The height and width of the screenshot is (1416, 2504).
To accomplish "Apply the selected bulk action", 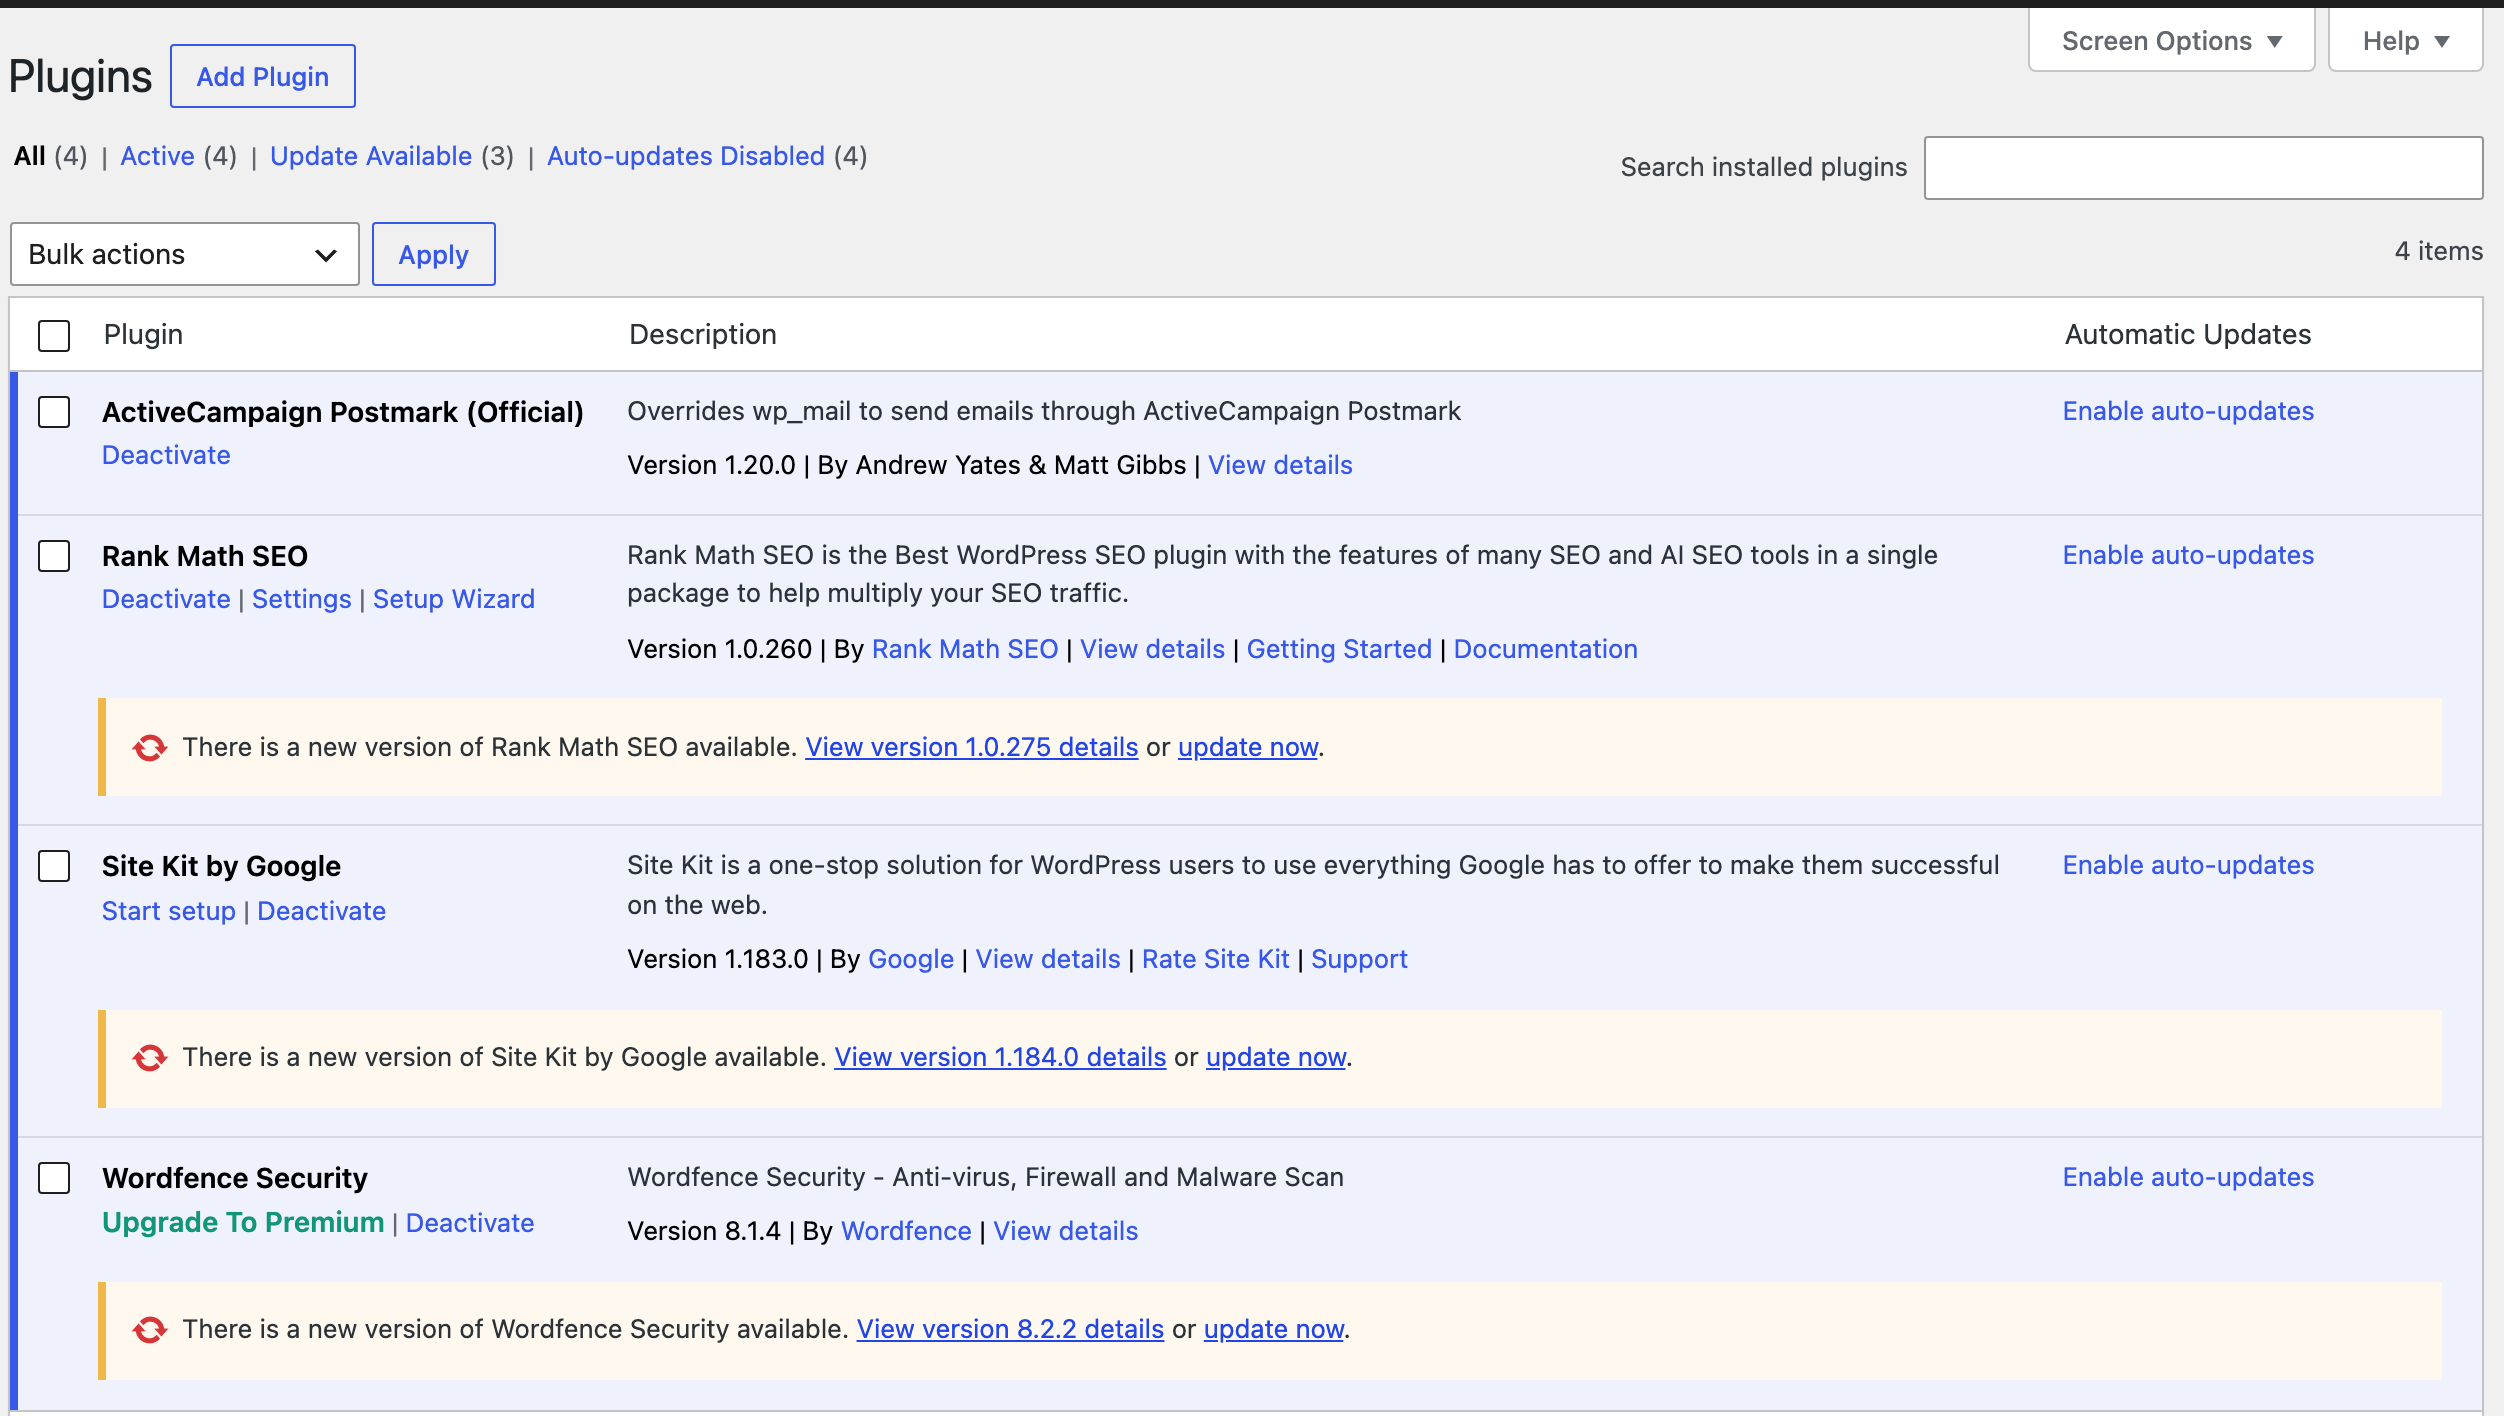I will point(434,254).
